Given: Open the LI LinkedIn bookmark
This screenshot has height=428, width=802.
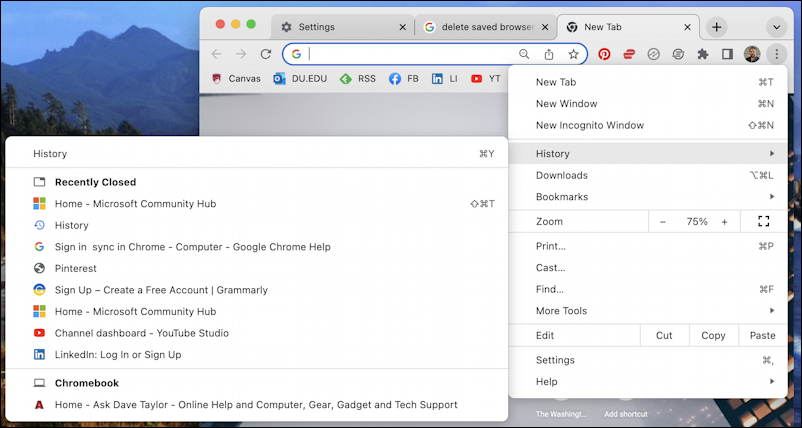Looking at the screenshot, I should coord(444,79).
